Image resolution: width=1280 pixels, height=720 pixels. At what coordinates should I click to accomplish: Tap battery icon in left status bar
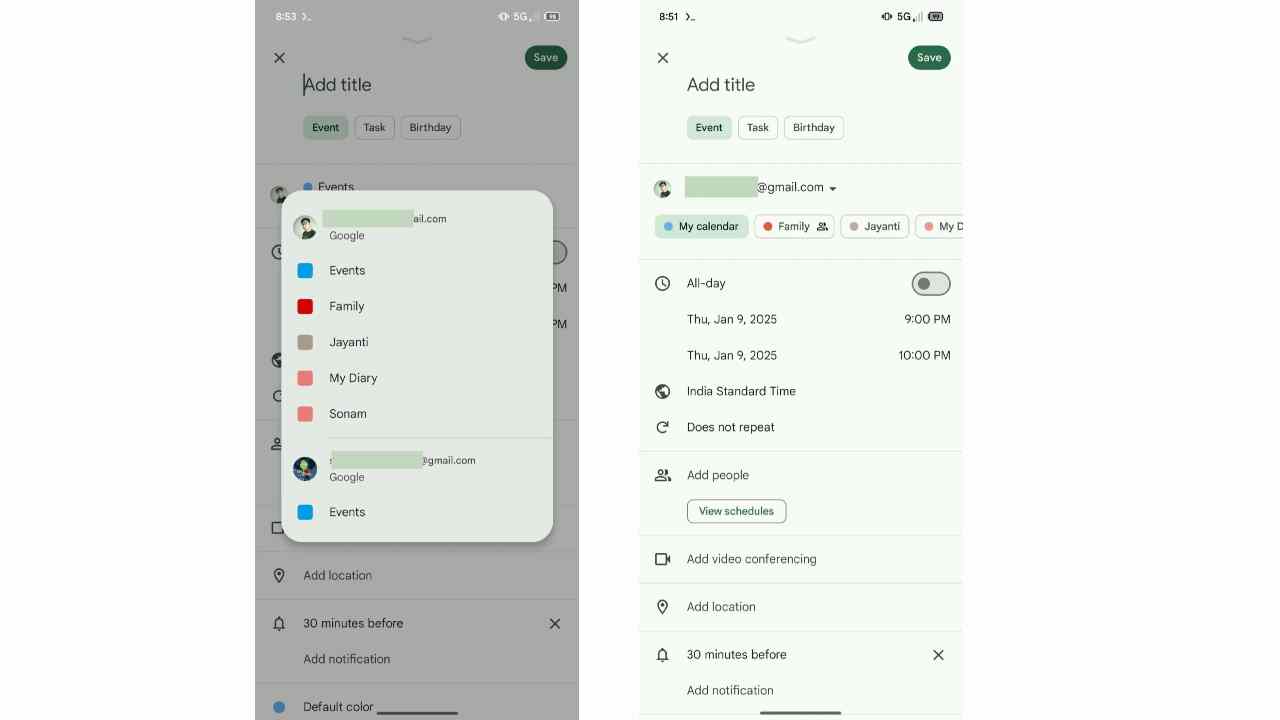pyautogui.click(x=552, y=16)
